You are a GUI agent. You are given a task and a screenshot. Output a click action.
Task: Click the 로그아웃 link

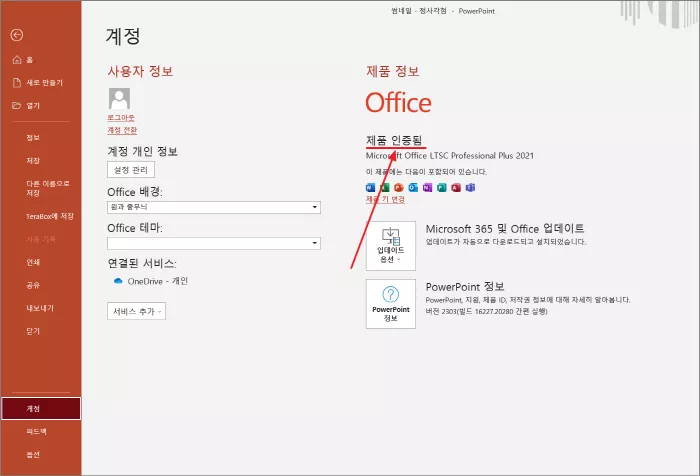pos(121,118)
